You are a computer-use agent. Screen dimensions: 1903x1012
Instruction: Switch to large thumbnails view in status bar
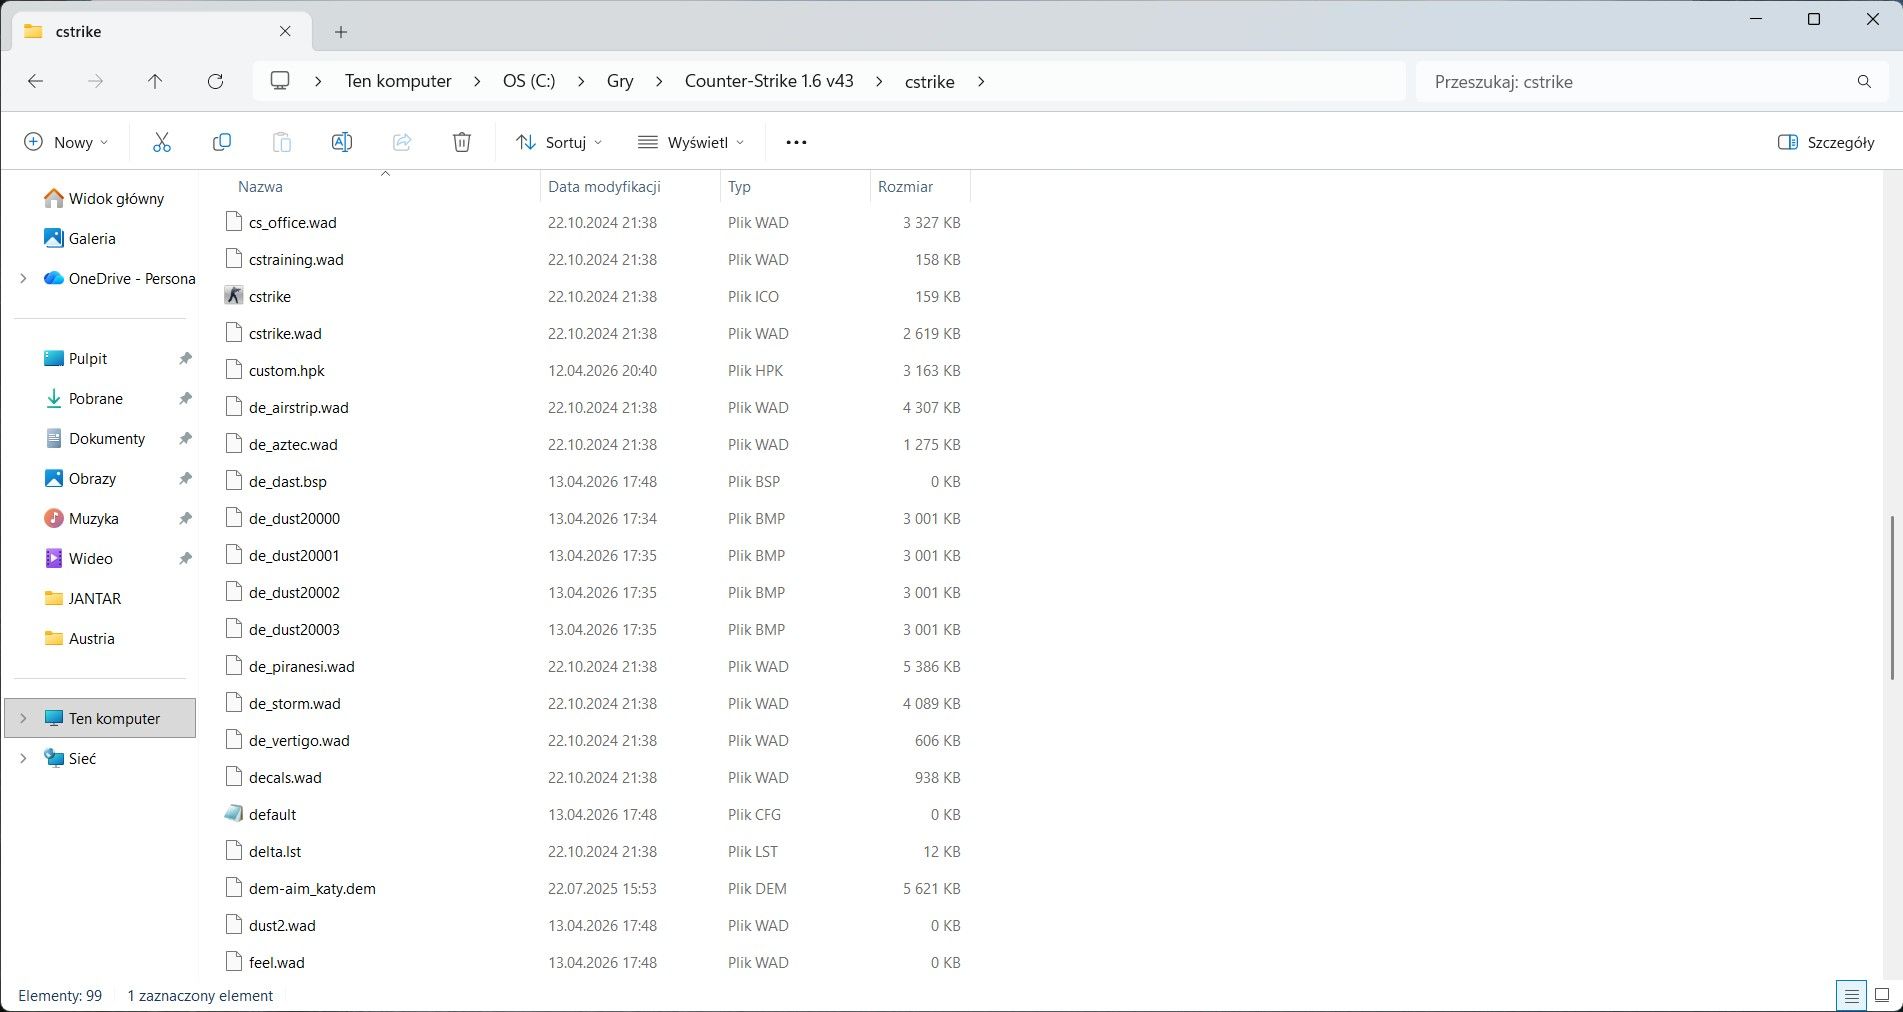point(1881,995)
